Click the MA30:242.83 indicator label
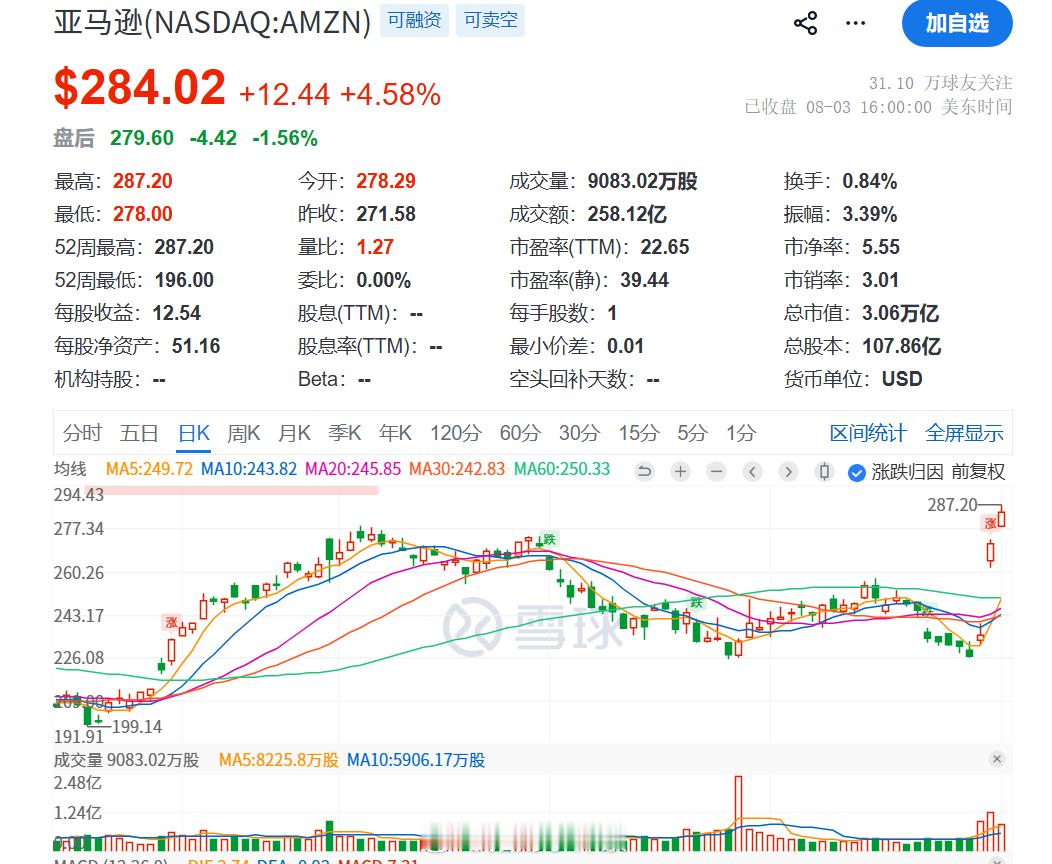1052x864 pixels. point(457,469)
